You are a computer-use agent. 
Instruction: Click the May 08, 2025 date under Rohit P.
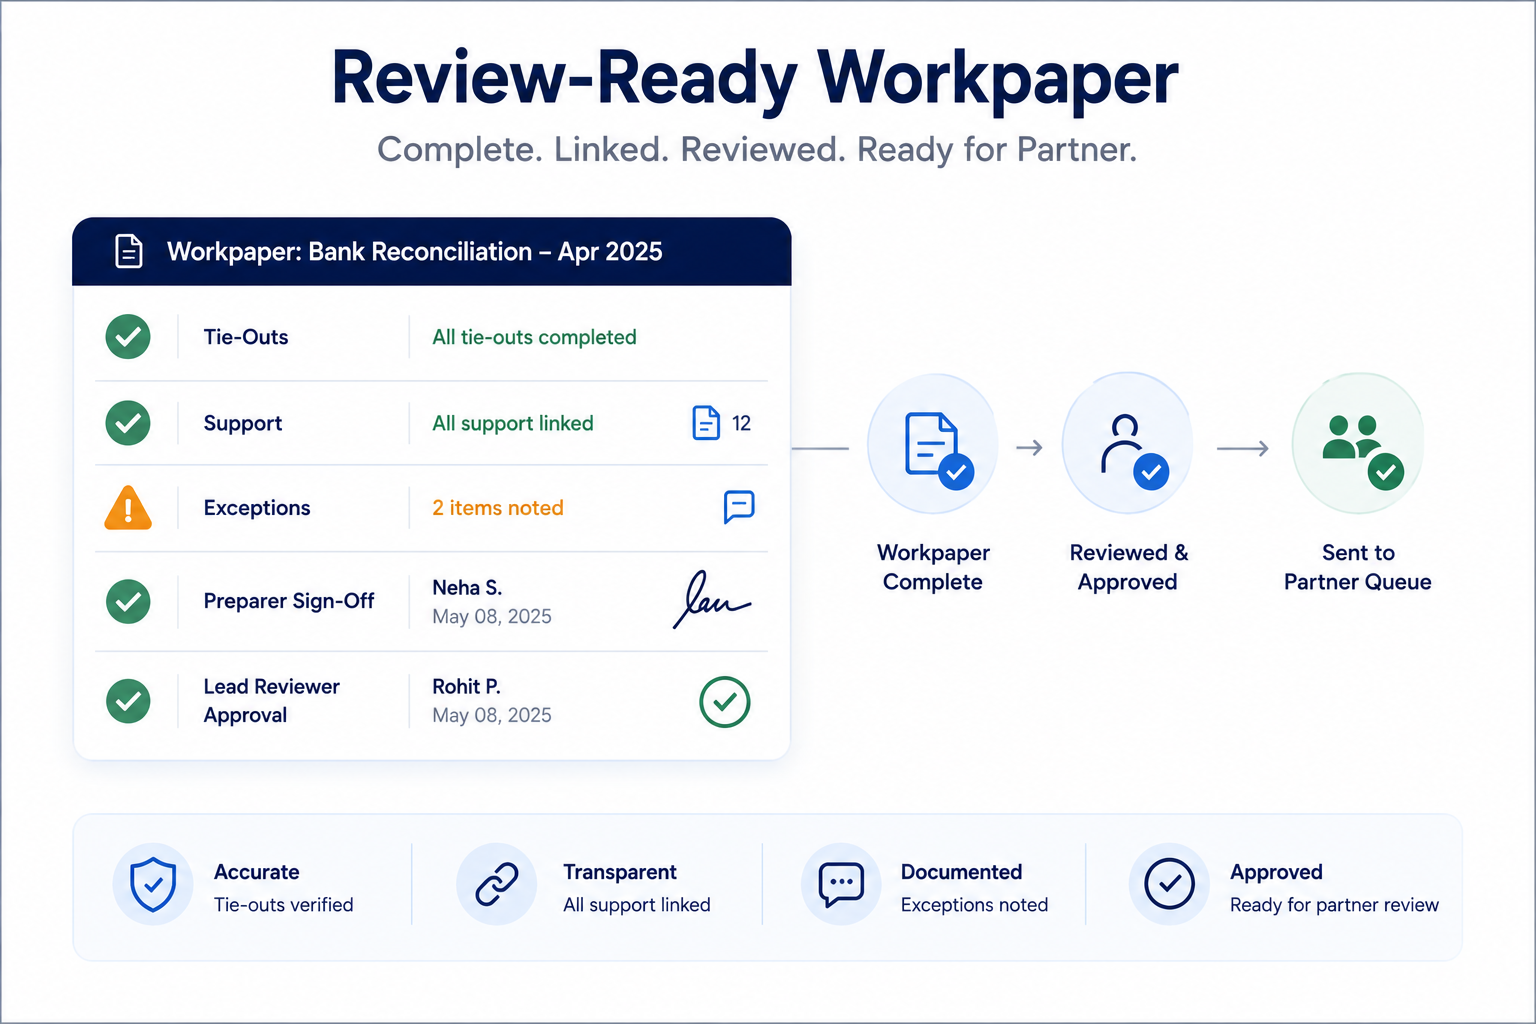click(492, 715)
